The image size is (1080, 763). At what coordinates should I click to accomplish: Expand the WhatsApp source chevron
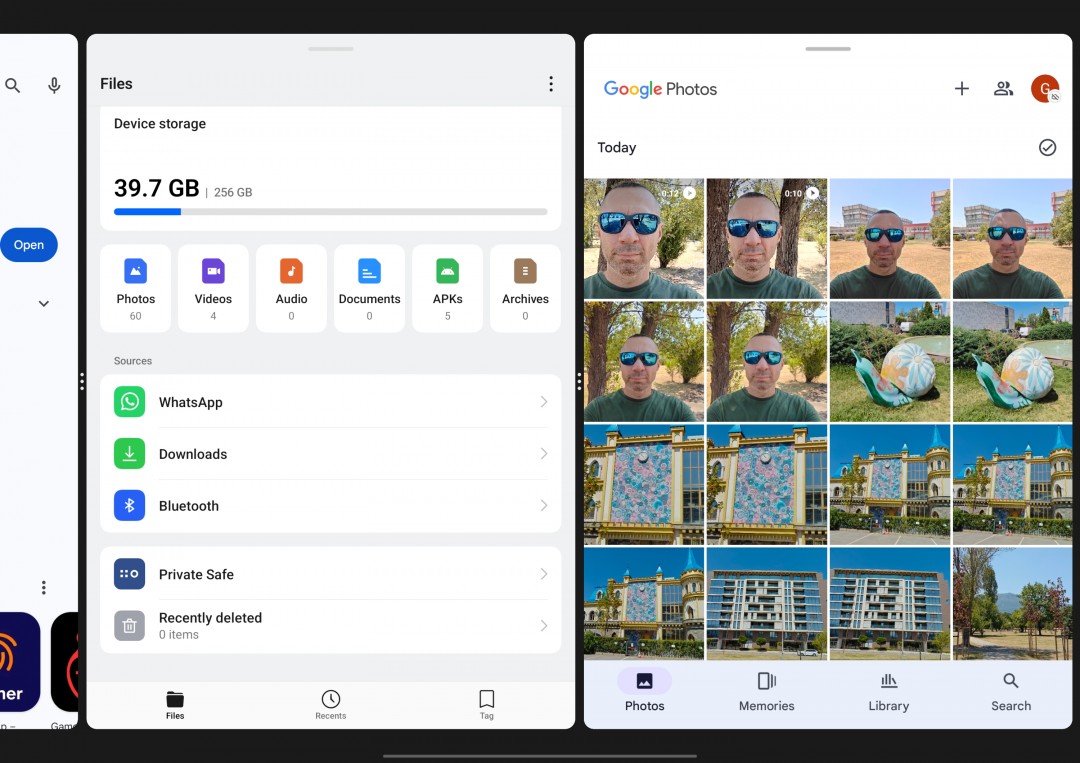pos(544,402)
